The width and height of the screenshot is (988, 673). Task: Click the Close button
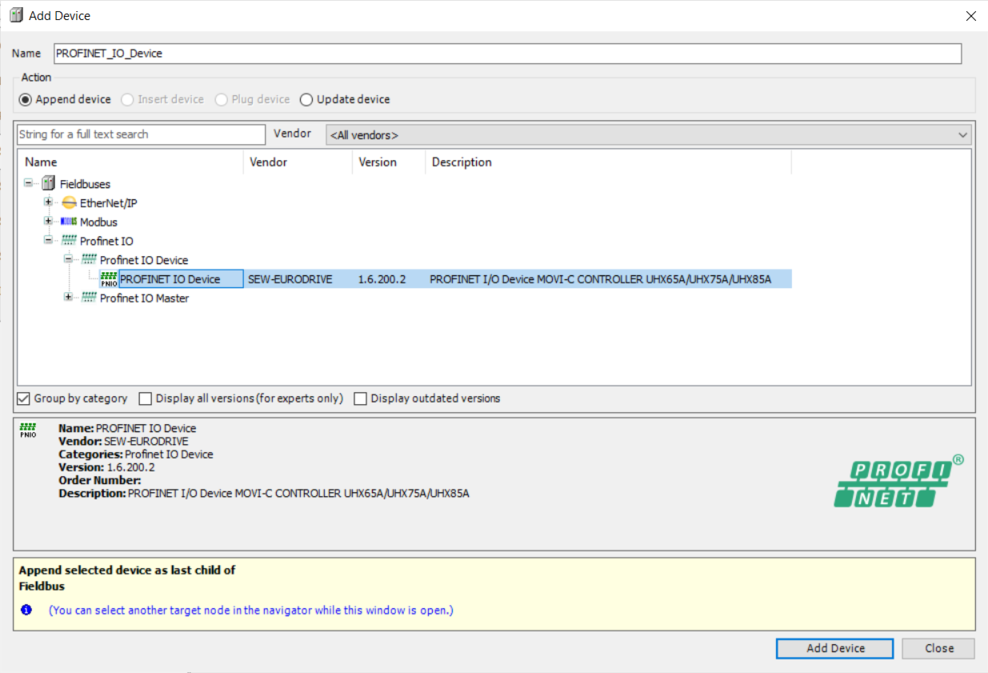click(x=938, y=648)
